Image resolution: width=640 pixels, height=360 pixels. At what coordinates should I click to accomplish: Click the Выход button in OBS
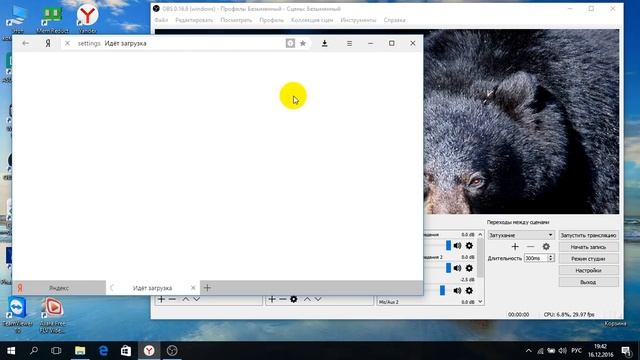coord(588,282)
